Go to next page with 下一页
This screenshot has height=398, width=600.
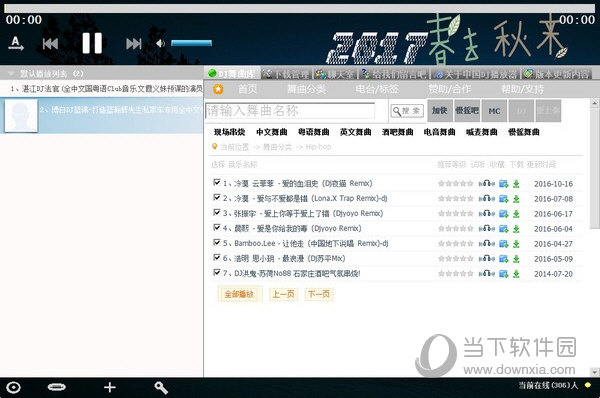319,294
